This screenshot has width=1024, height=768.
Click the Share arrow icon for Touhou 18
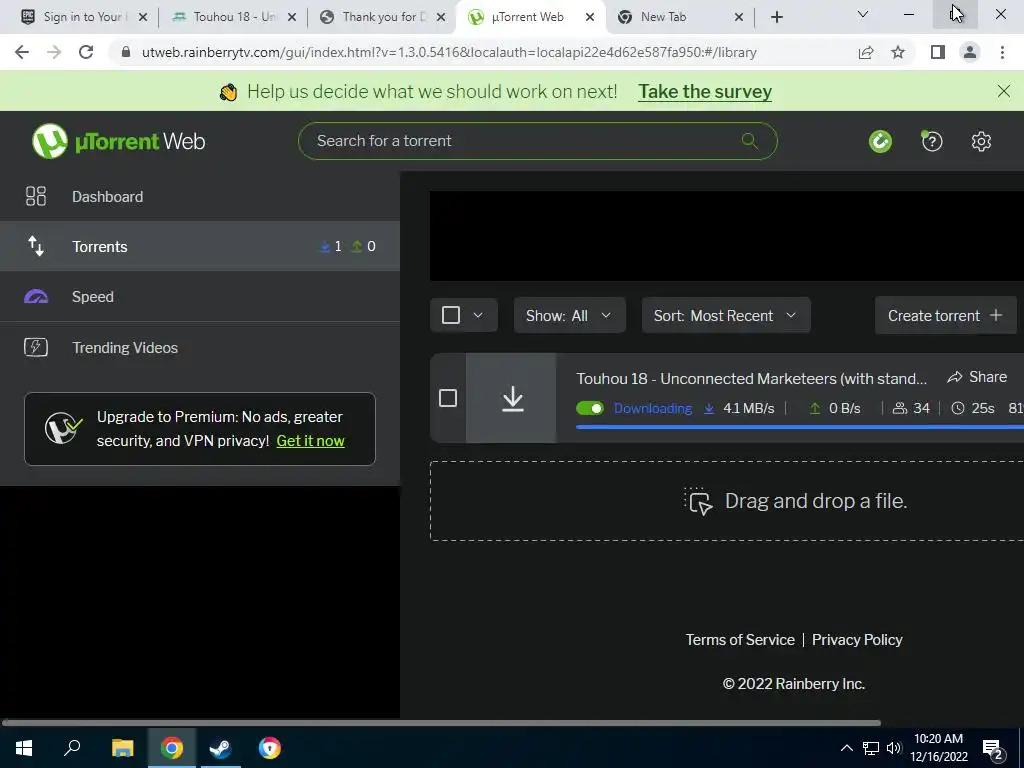(955, 377)
